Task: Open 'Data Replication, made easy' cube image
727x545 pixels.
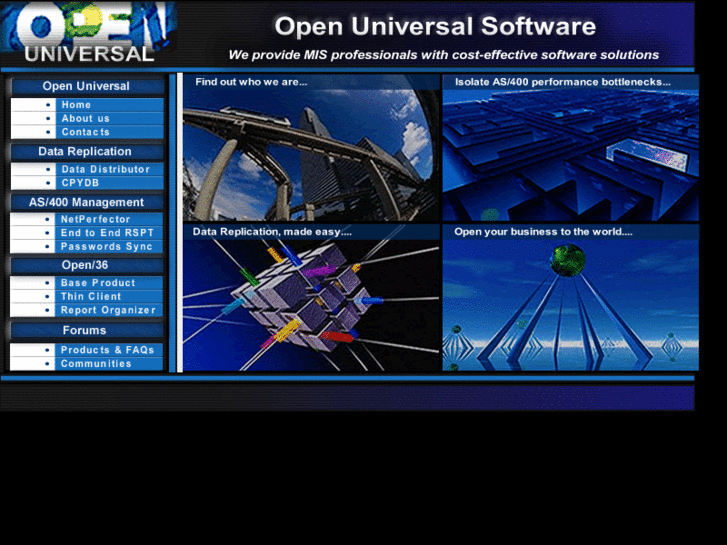Action: coord(311,298)
